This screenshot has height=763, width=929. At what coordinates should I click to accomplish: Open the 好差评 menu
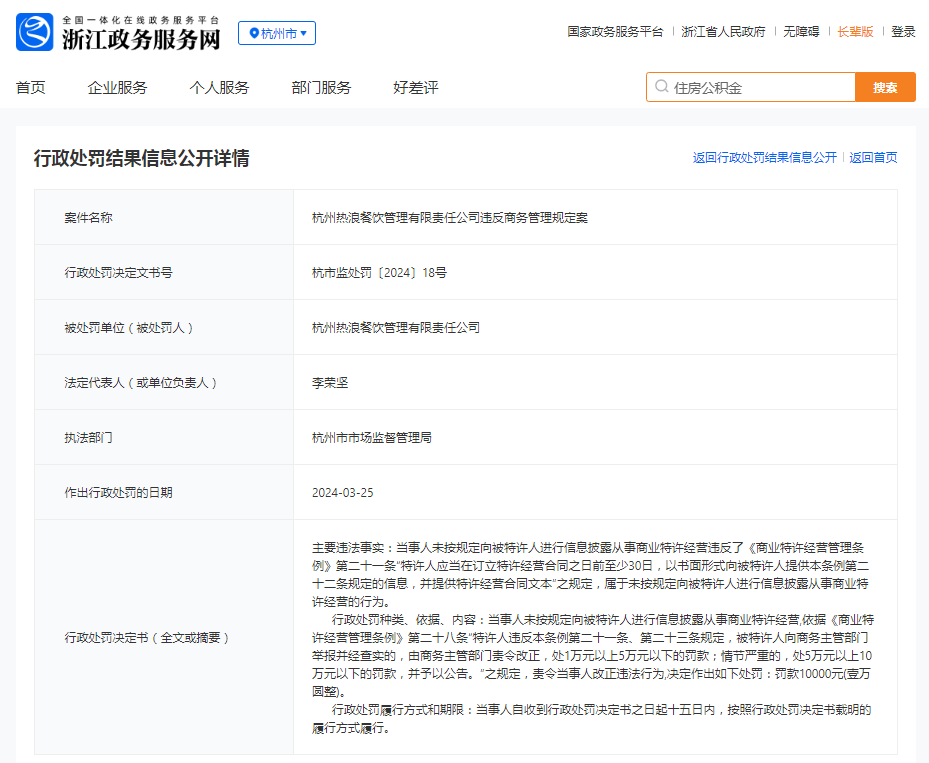pyautogui.click(x=416, y=88)
